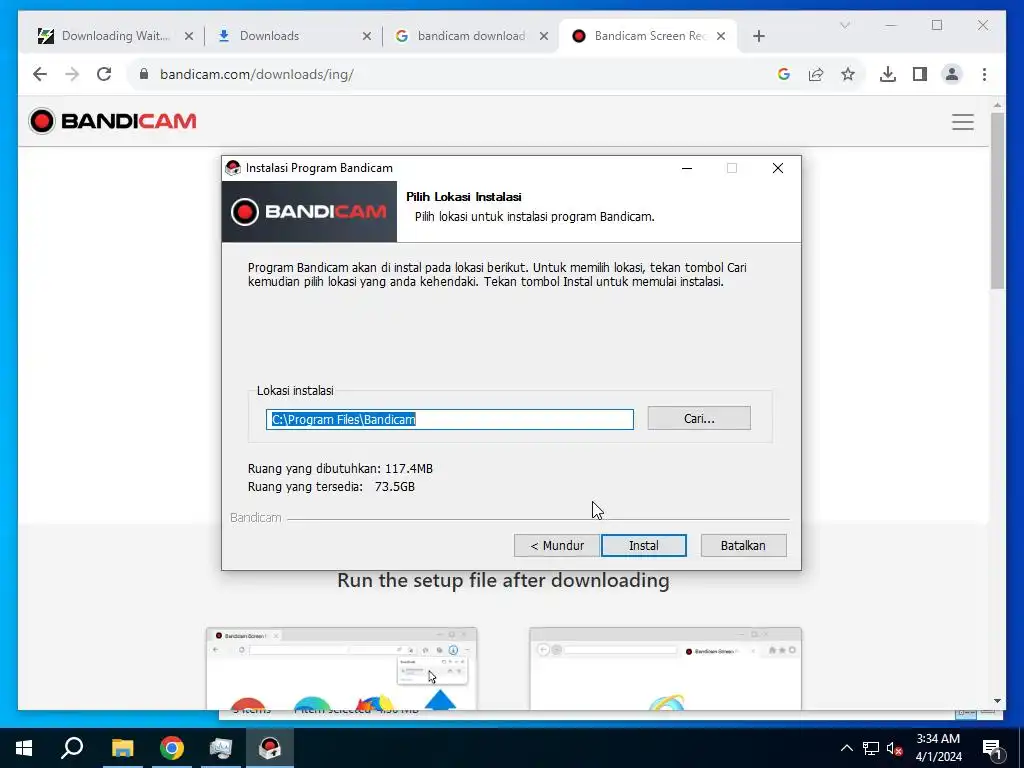Click the installer title bar Bandicam icon

tap(232, 168)
